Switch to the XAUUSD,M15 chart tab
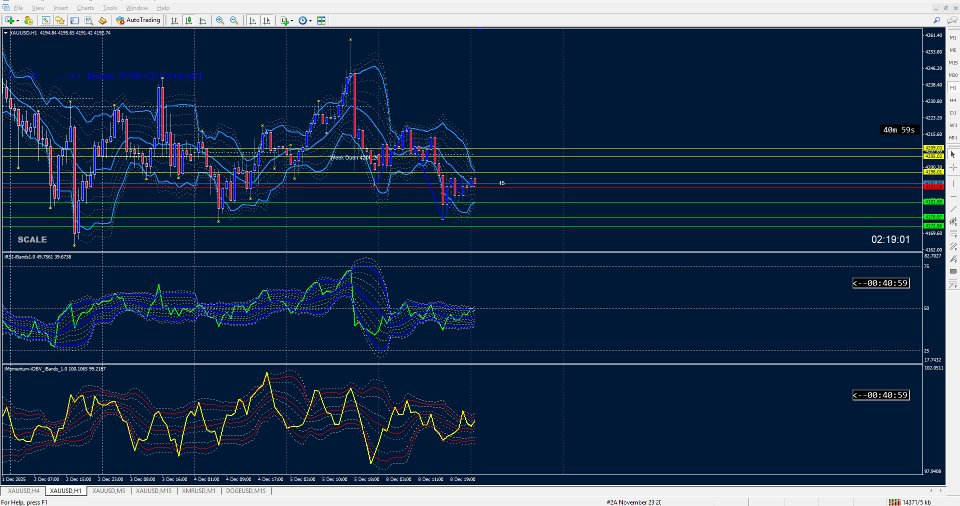960x506 pixels. (153, 491)
